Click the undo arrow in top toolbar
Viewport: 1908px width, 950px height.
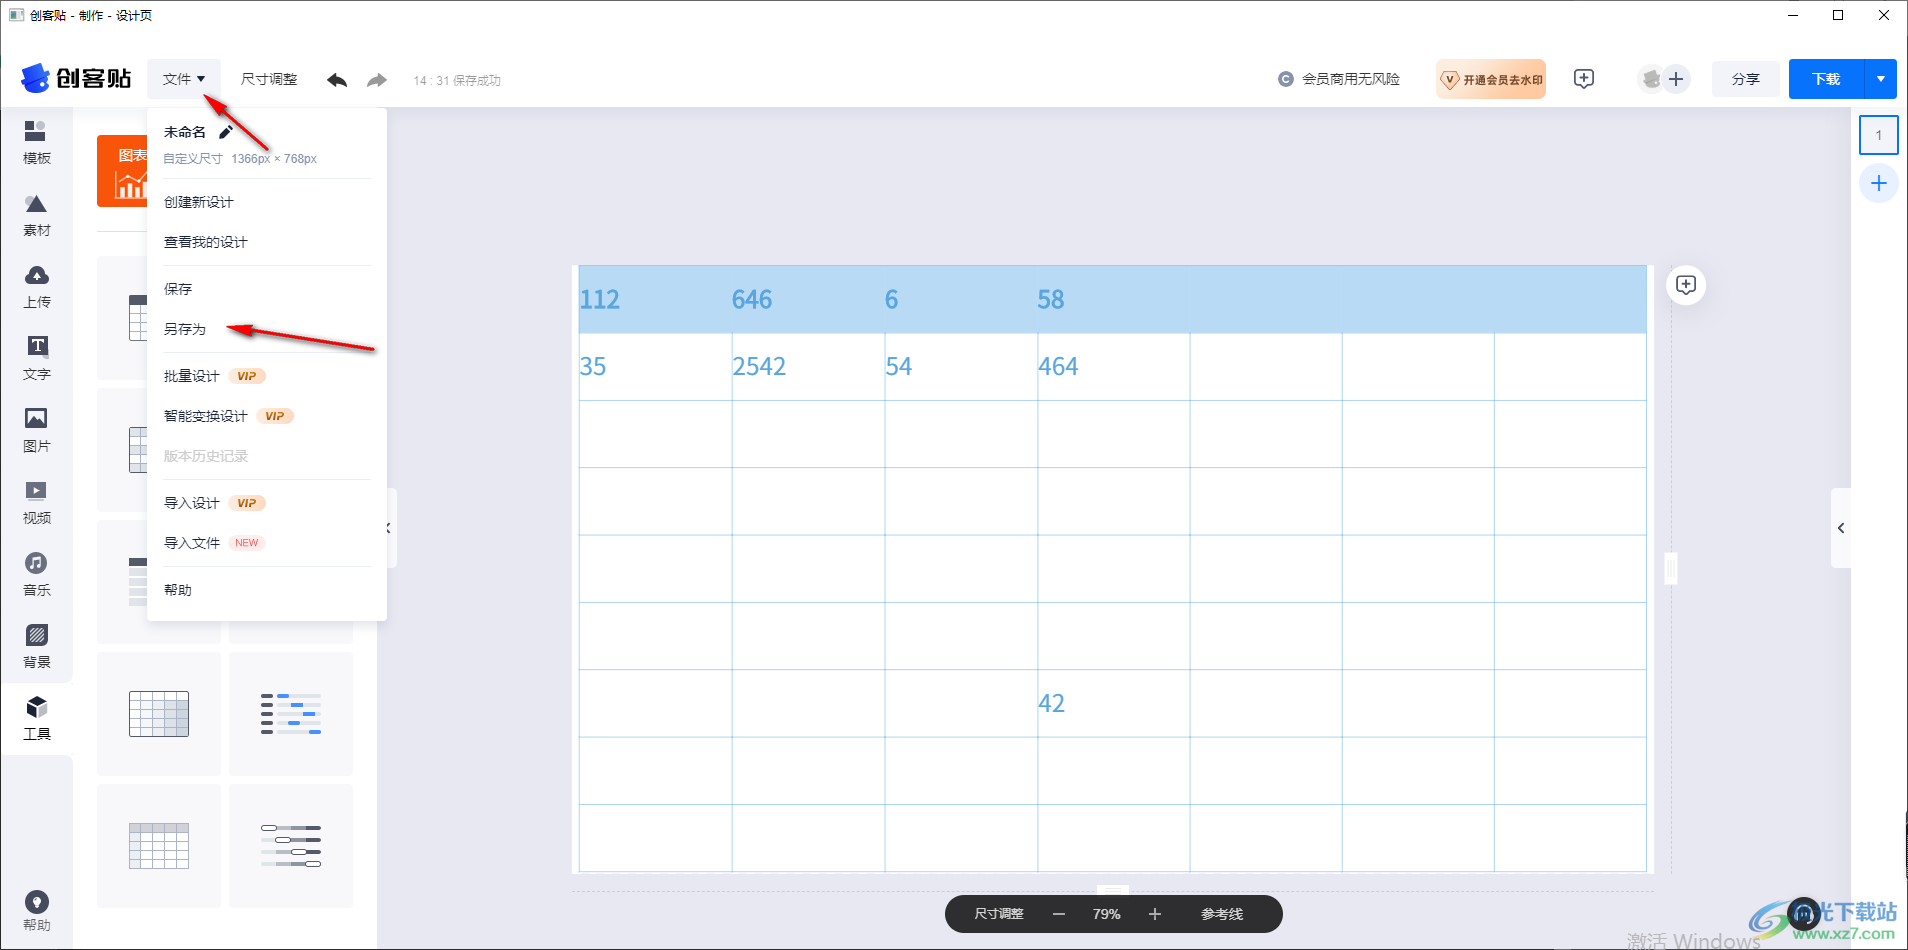[337, 80]
